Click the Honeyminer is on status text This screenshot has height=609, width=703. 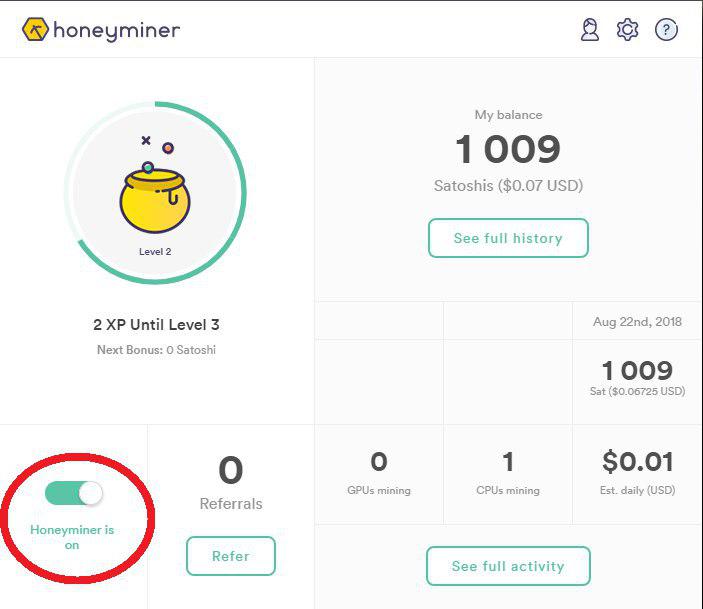(72, 537)
